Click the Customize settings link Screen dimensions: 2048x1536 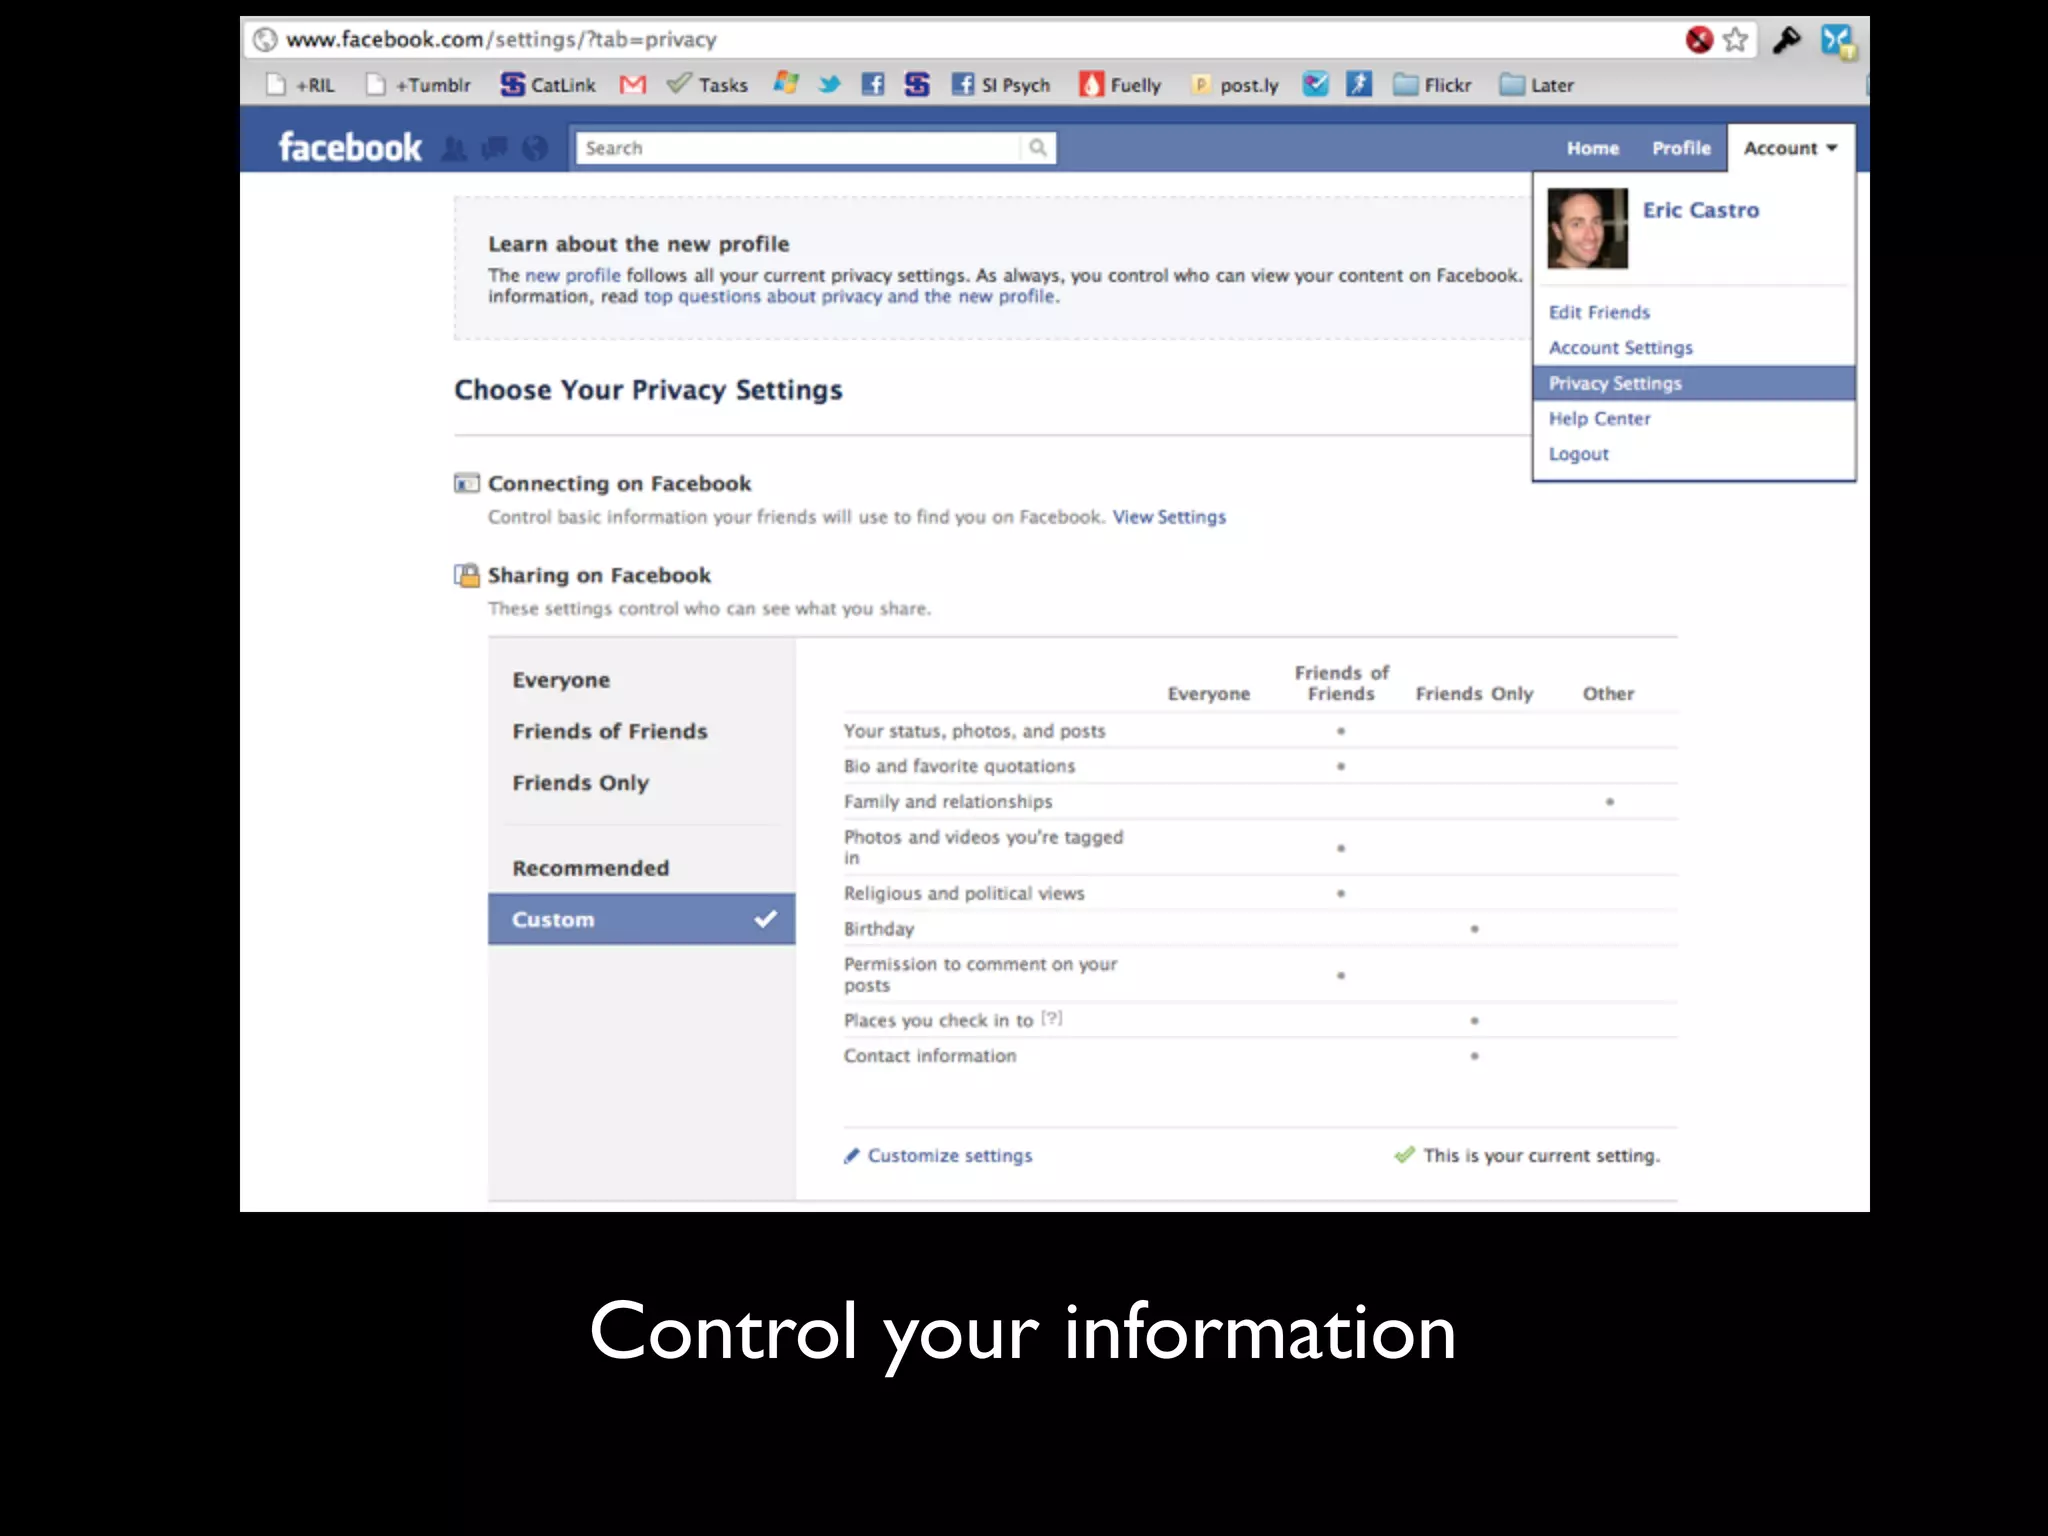click(950, 1156)
